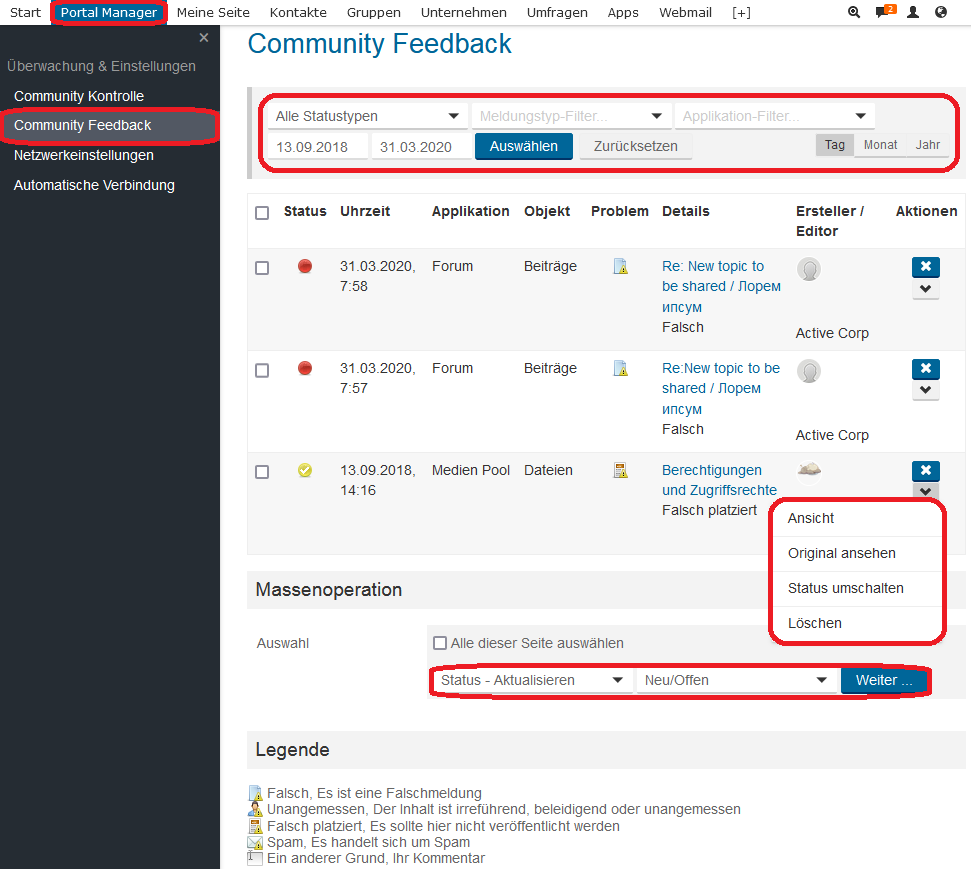Viewport: 971px width, 869px height.
Task: Click the end date field 31.03.2020
Action: point(421,147)
